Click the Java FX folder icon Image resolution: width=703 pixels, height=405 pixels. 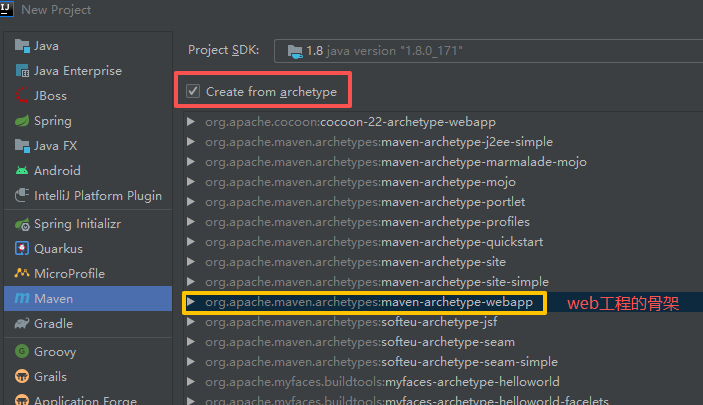pos(22,146)
